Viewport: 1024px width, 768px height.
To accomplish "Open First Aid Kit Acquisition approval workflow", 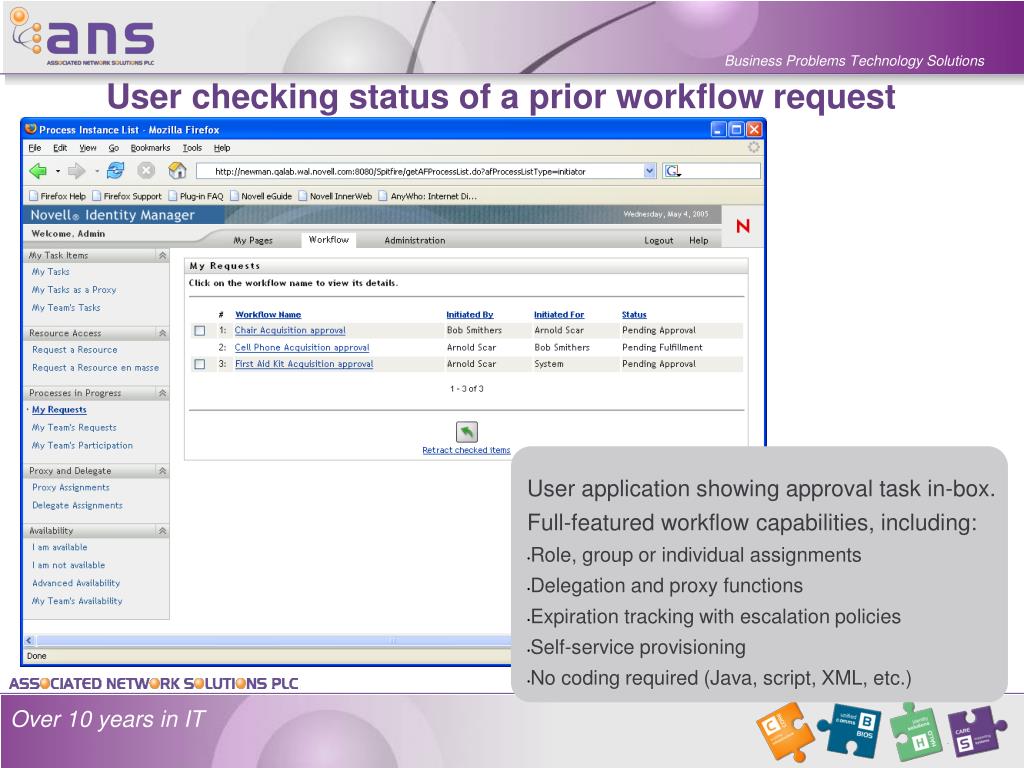I will (304, 364).
